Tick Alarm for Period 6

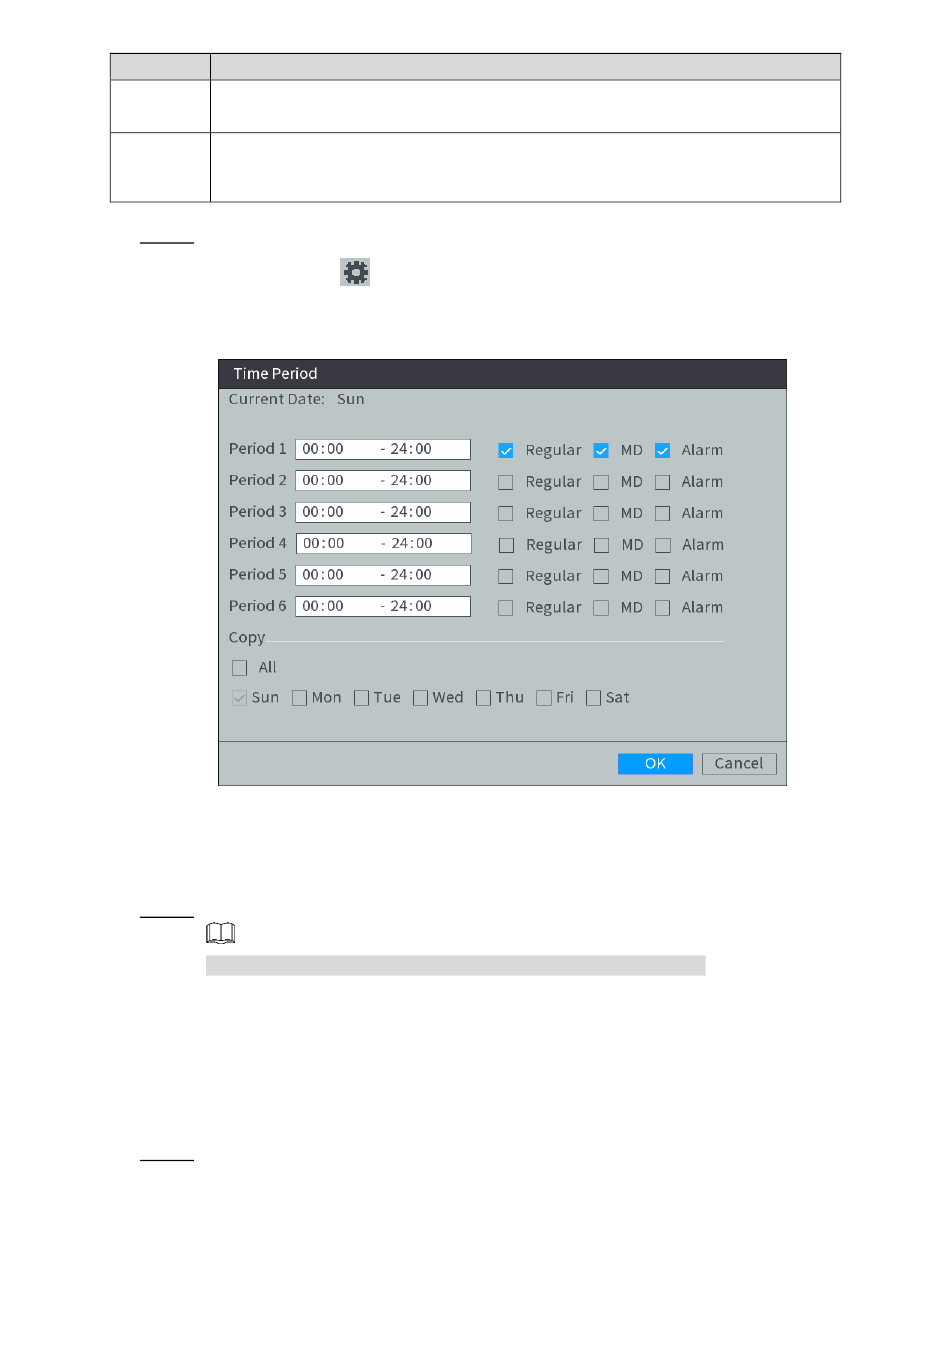(x=662, y=608)
